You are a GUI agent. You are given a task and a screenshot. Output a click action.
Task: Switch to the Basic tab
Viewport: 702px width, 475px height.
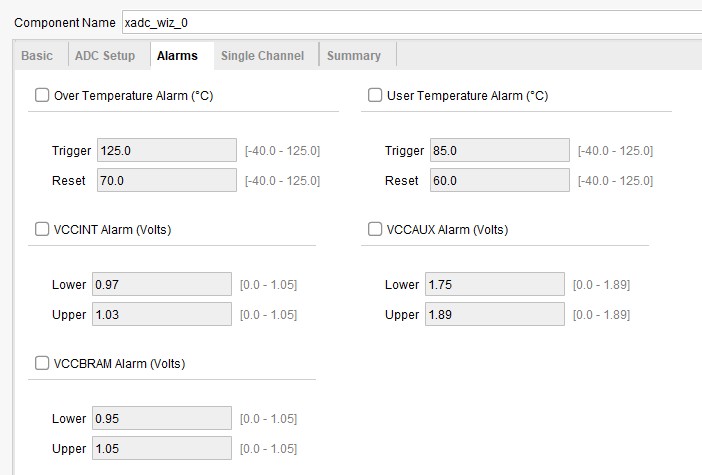(x=37, y=56)
